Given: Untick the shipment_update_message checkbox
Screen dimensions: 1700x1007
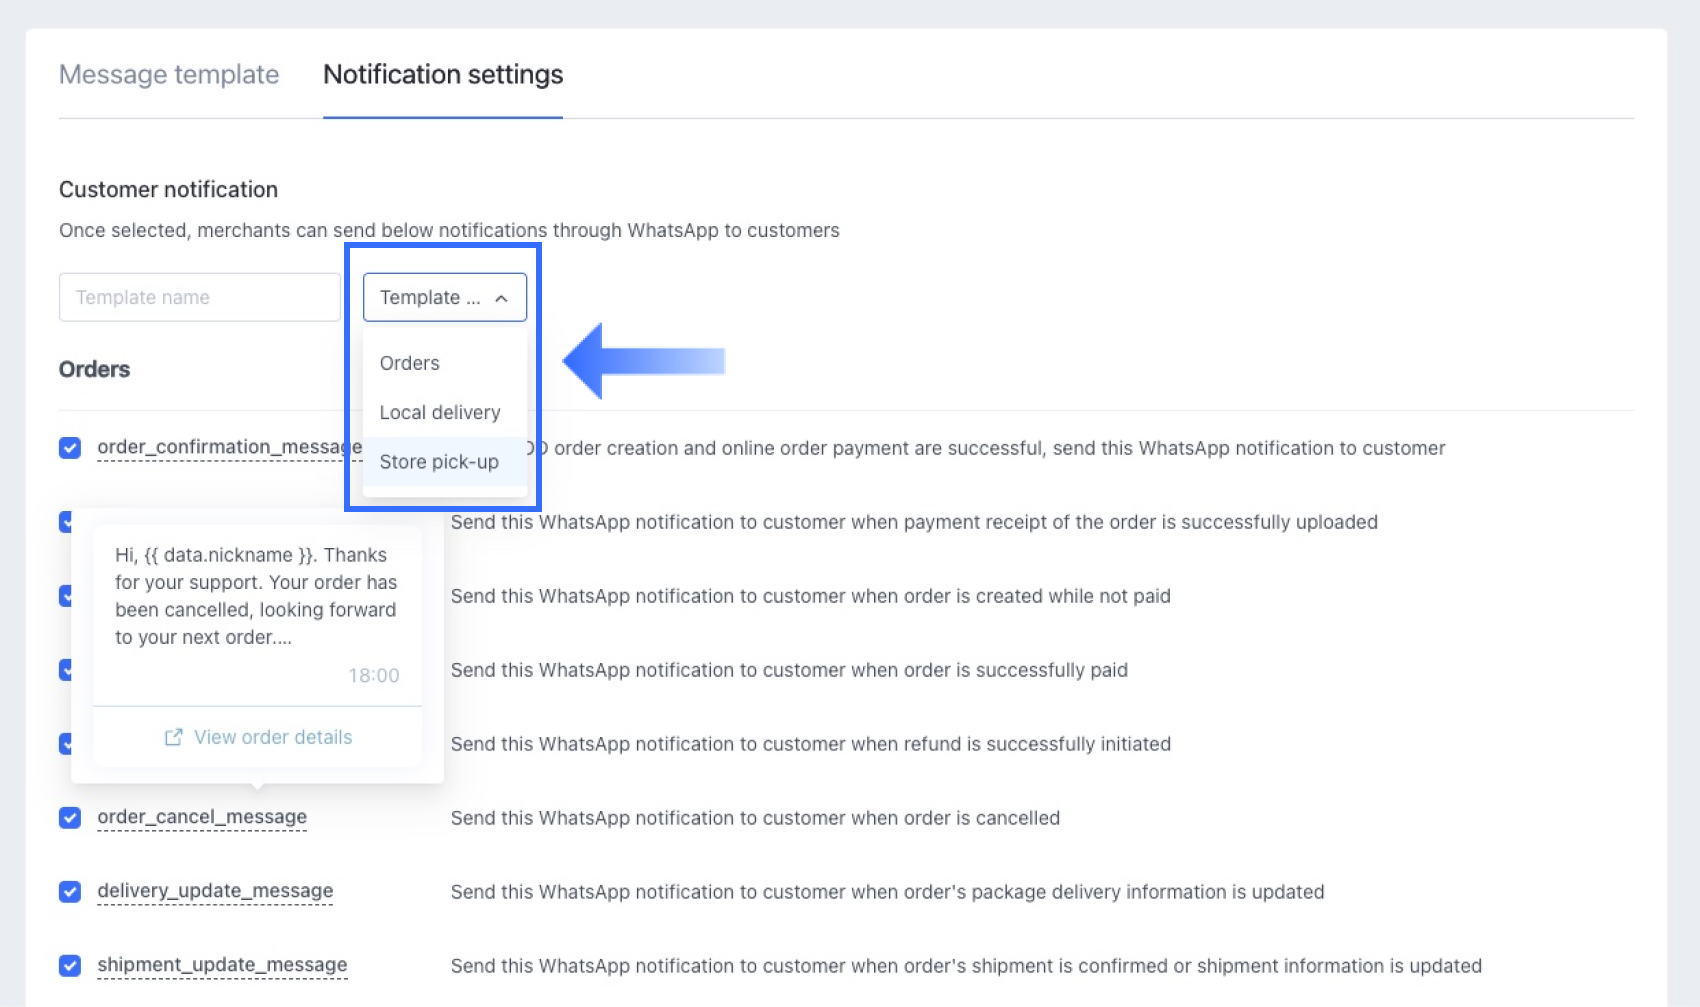Looking at the screenshot, I should tap(70, 966).
